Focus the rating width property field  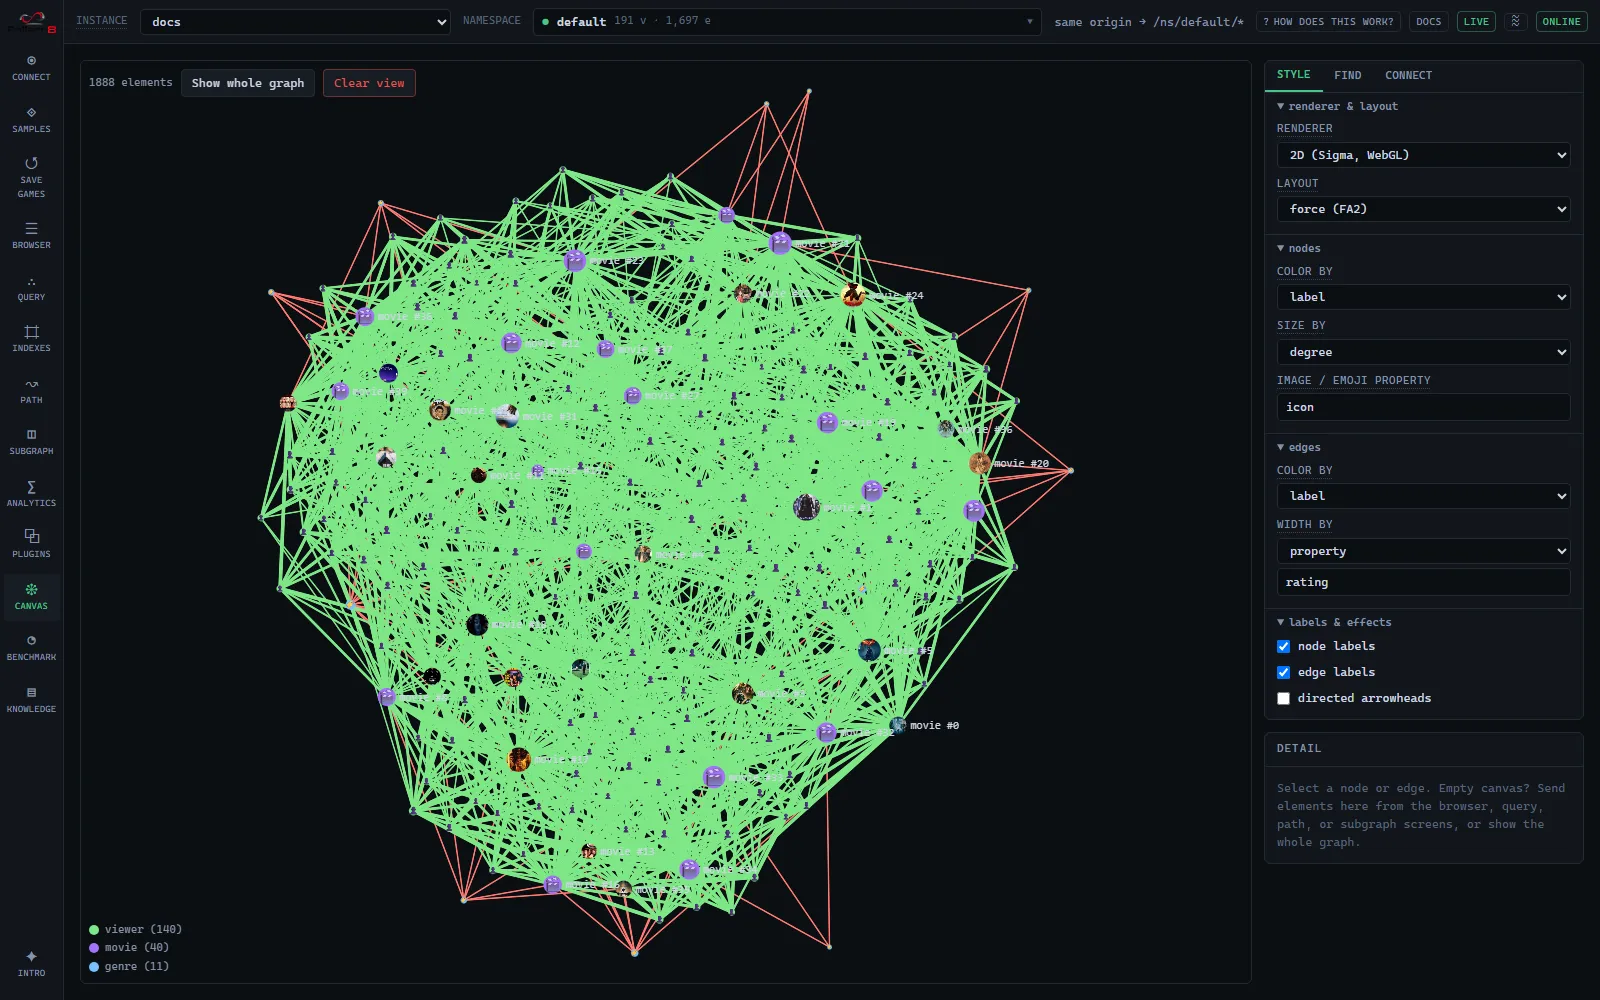pos(1423,582)
